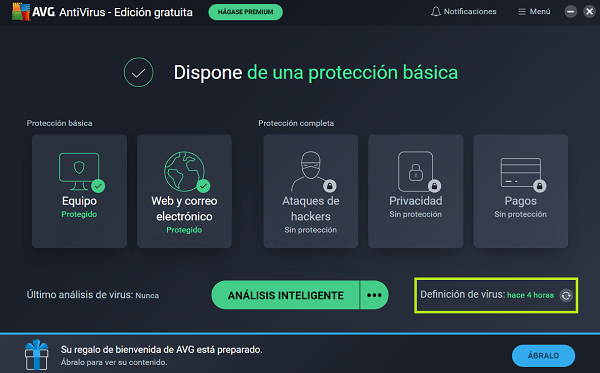Click the Pagos credit card icon

(x=521, y=172)
